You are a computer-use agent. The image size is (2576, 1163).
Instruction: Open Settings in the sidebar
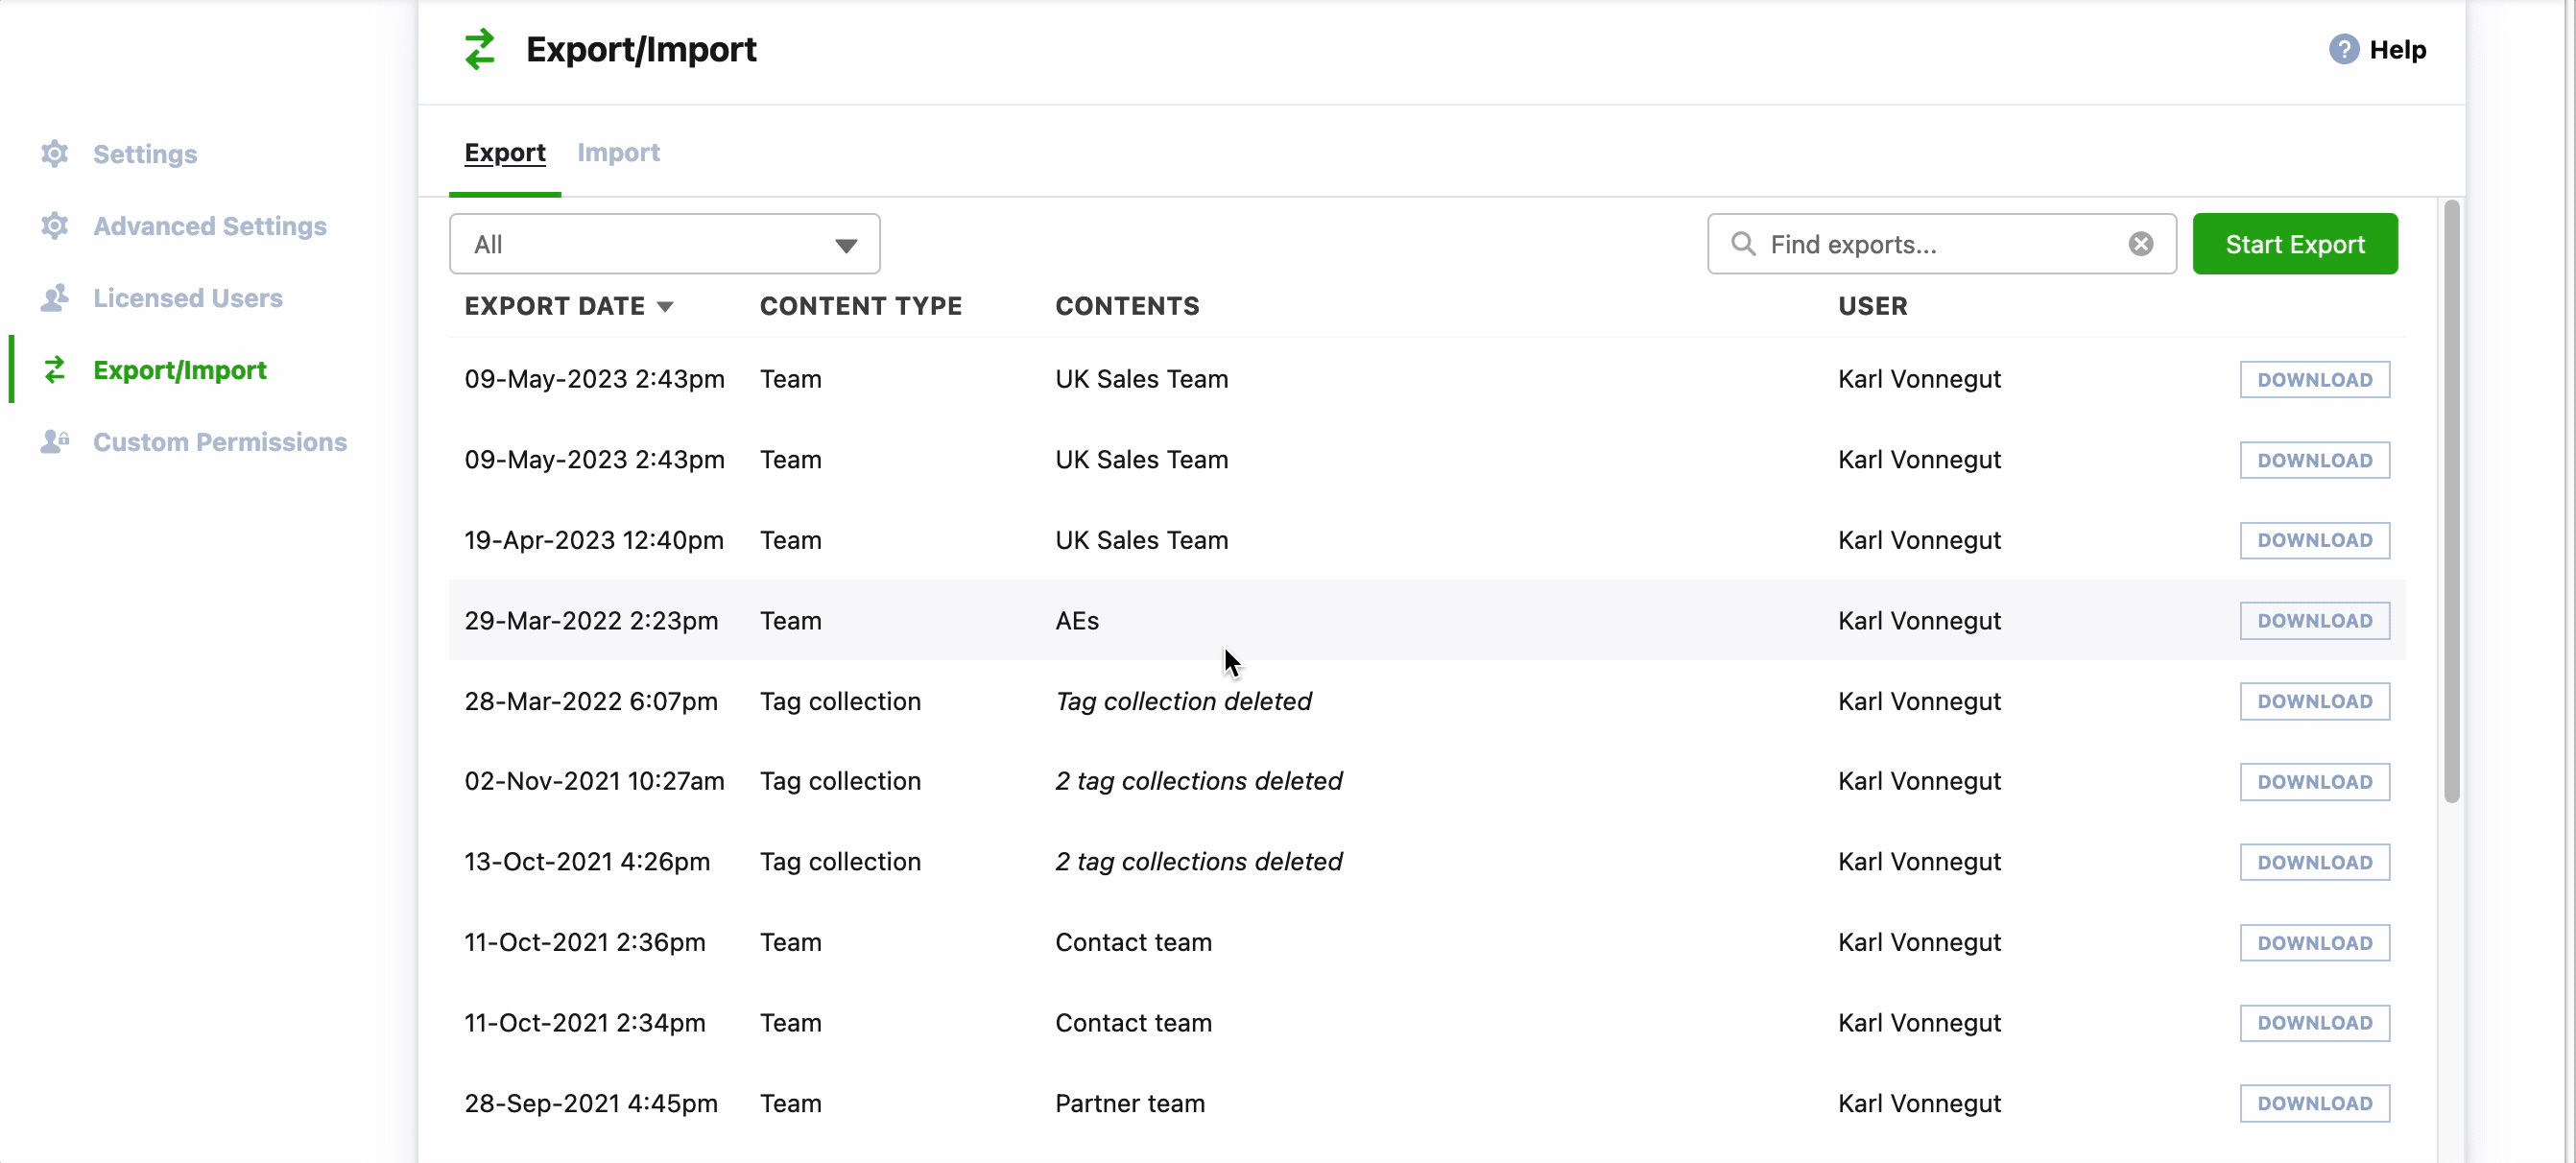click(145, 154)
